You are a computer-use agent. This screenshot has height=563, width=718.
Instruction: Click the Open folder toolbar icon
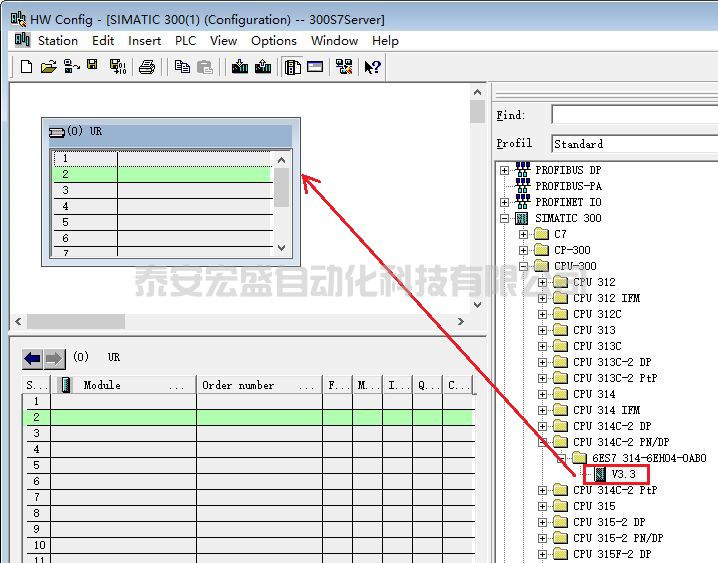[48, 67]
